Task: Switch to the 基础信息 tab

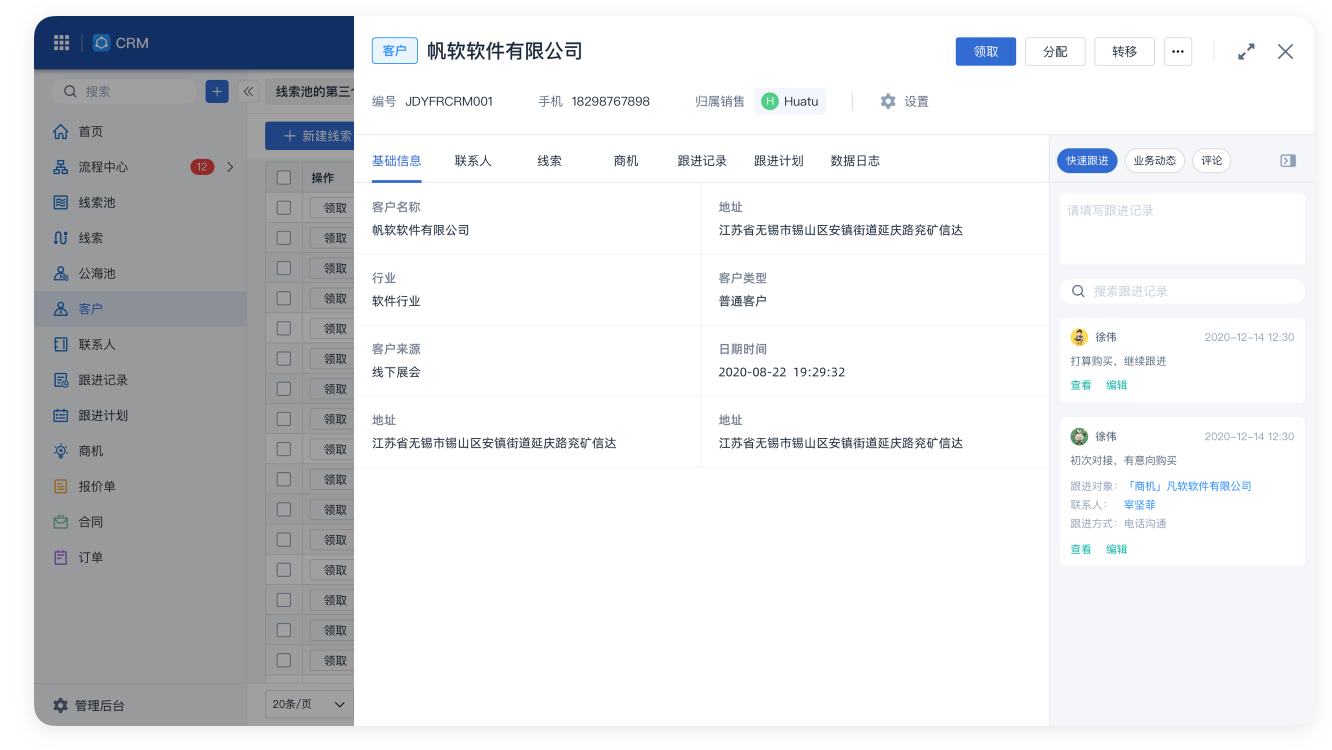Action: click(396, 161)
